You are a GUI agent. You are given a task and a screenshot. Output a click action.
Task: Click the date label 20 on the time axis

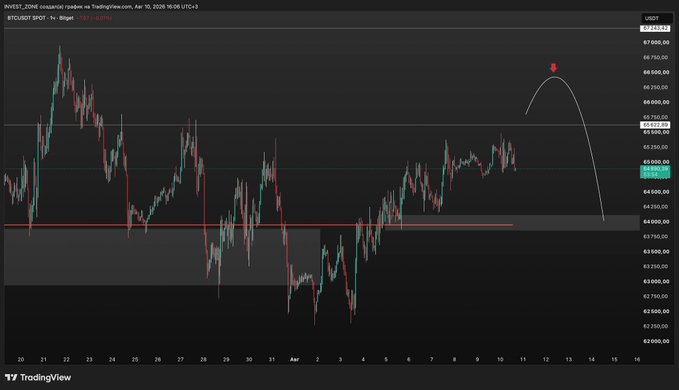click(21, 359)
